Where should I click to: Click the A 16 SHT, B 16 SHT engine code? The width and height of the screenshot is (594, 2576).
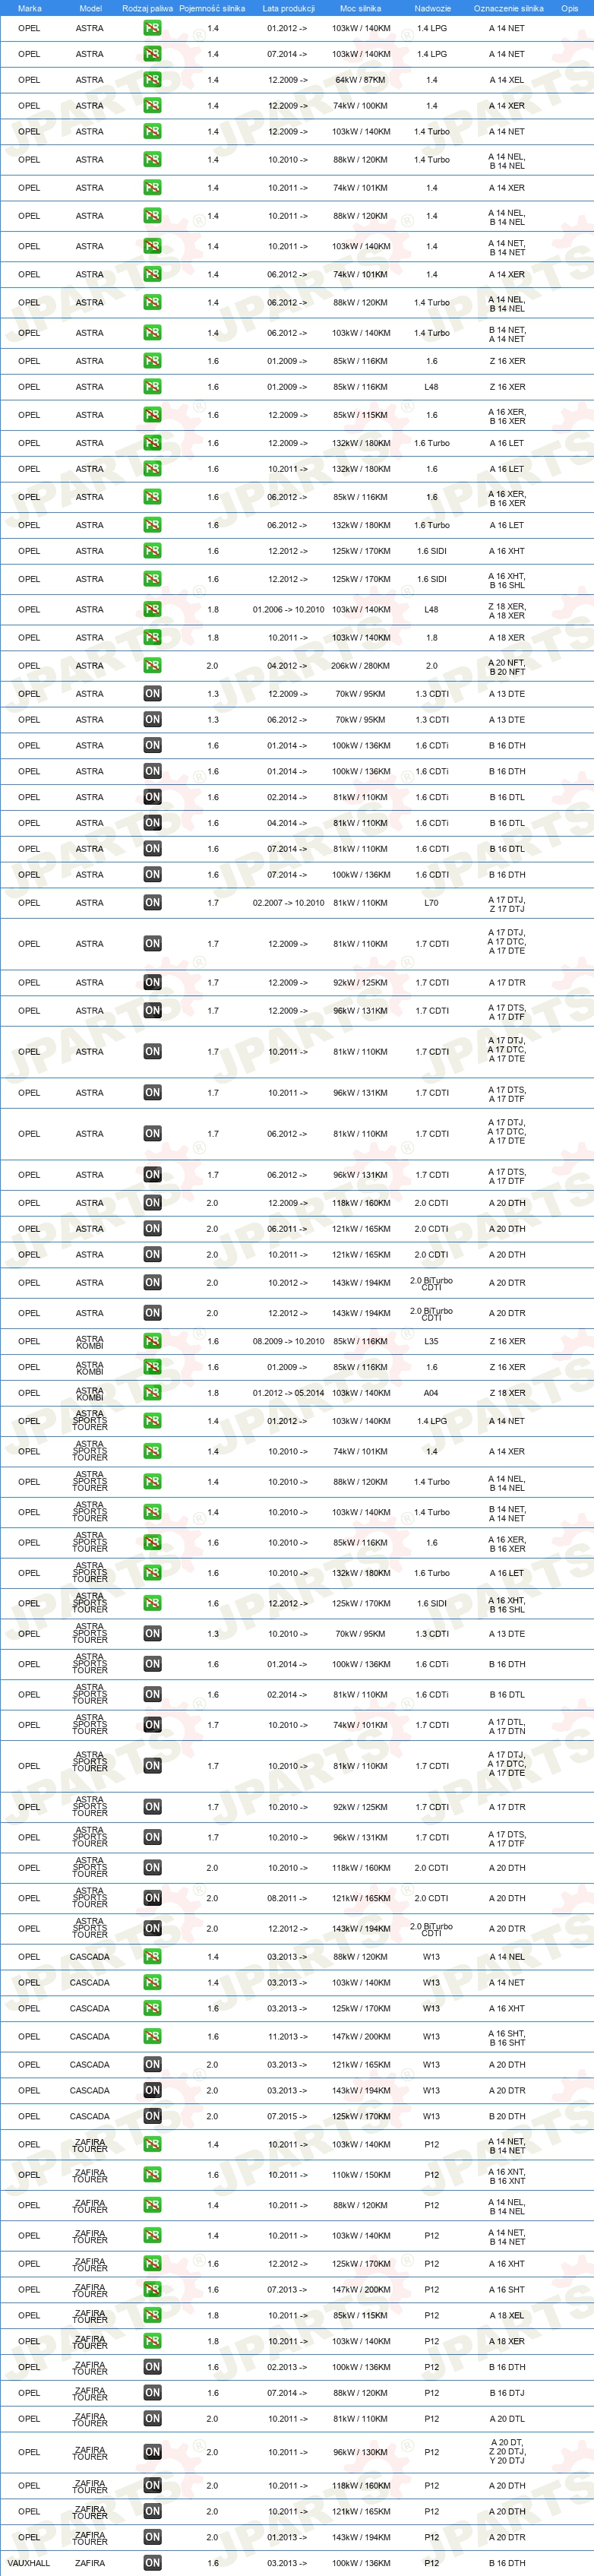coord(507,2038)
